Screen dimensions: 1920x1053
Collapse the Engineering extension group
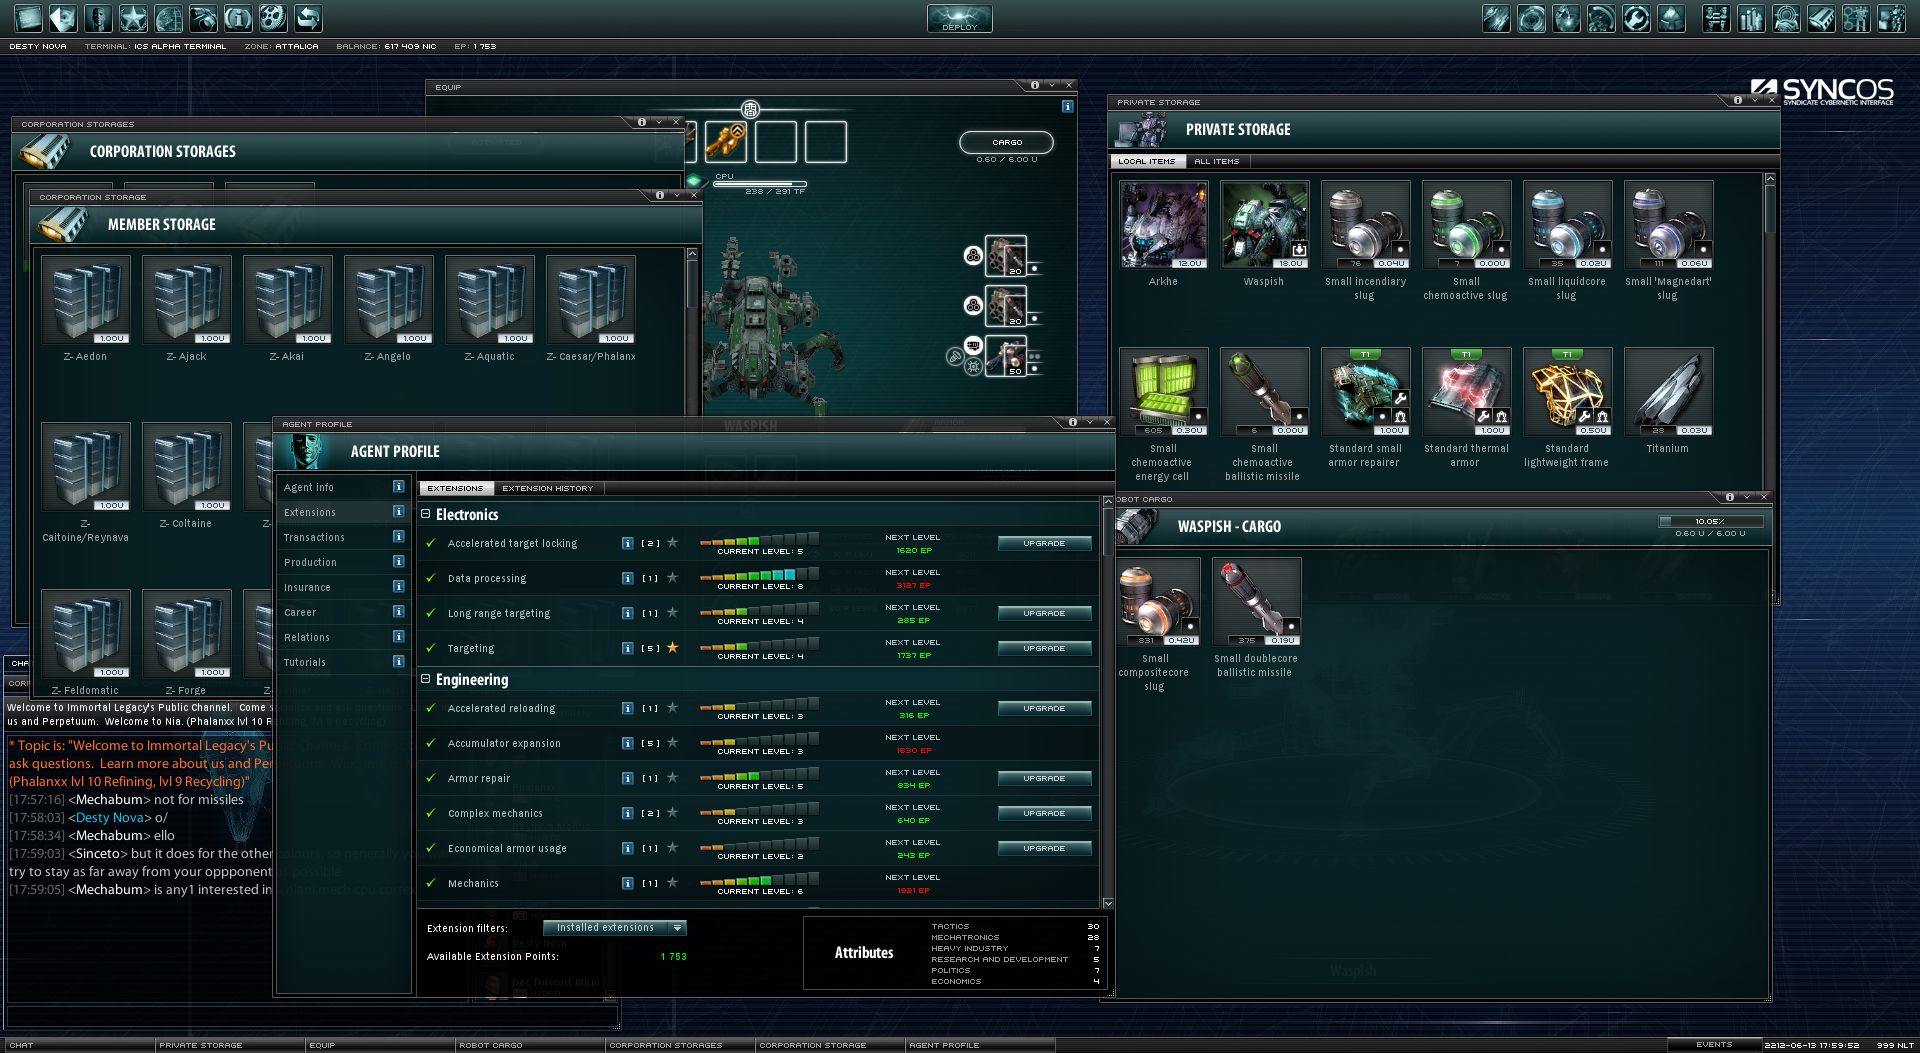point(426,679)
